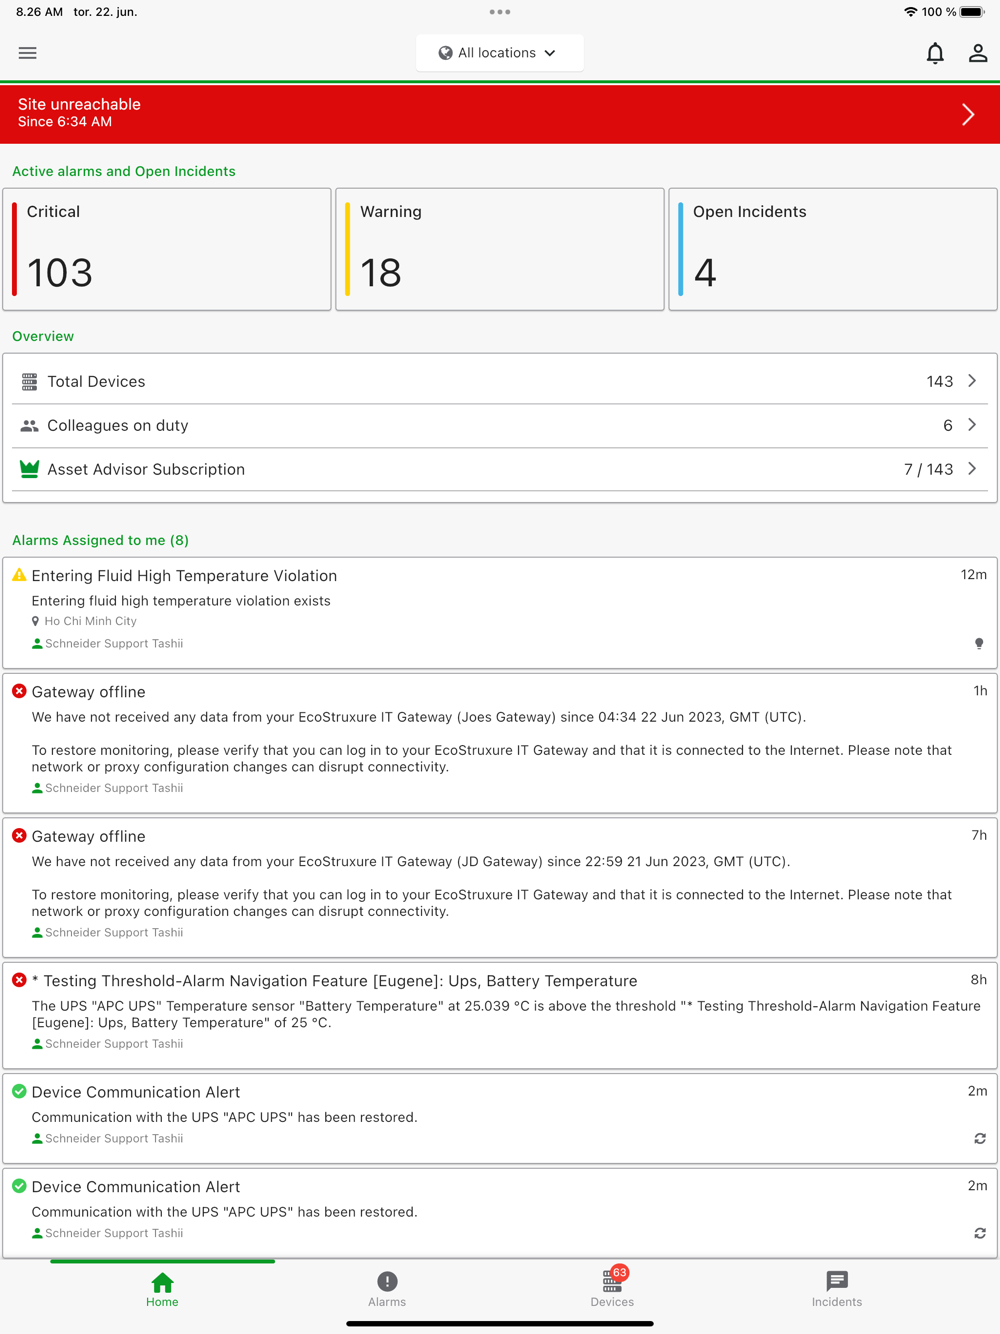The image size is (1000, 1334).
Task: Open the JD Gateway offline alarm
Action: coord(500,887)
